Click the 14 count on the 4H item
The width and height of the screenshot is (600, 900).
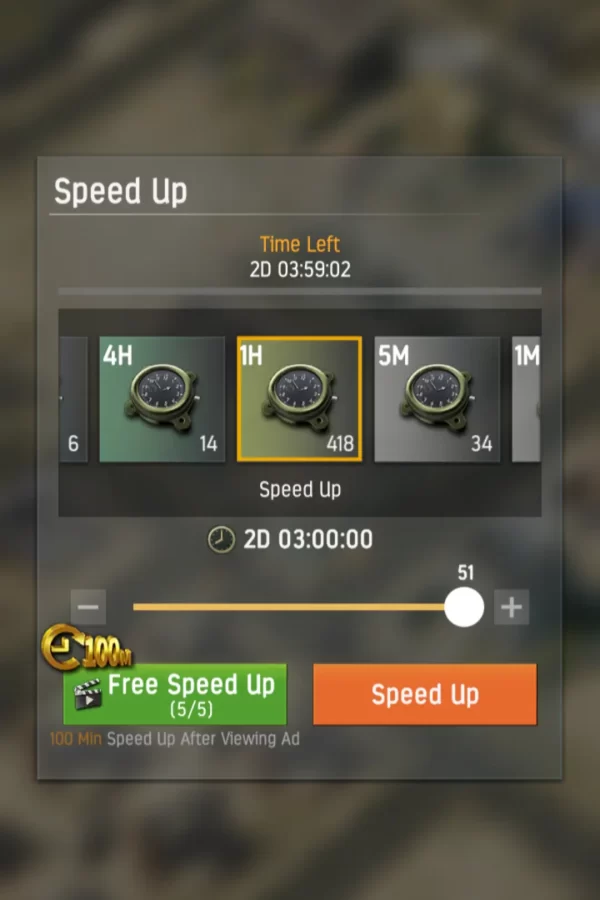[x=208, y=444]
